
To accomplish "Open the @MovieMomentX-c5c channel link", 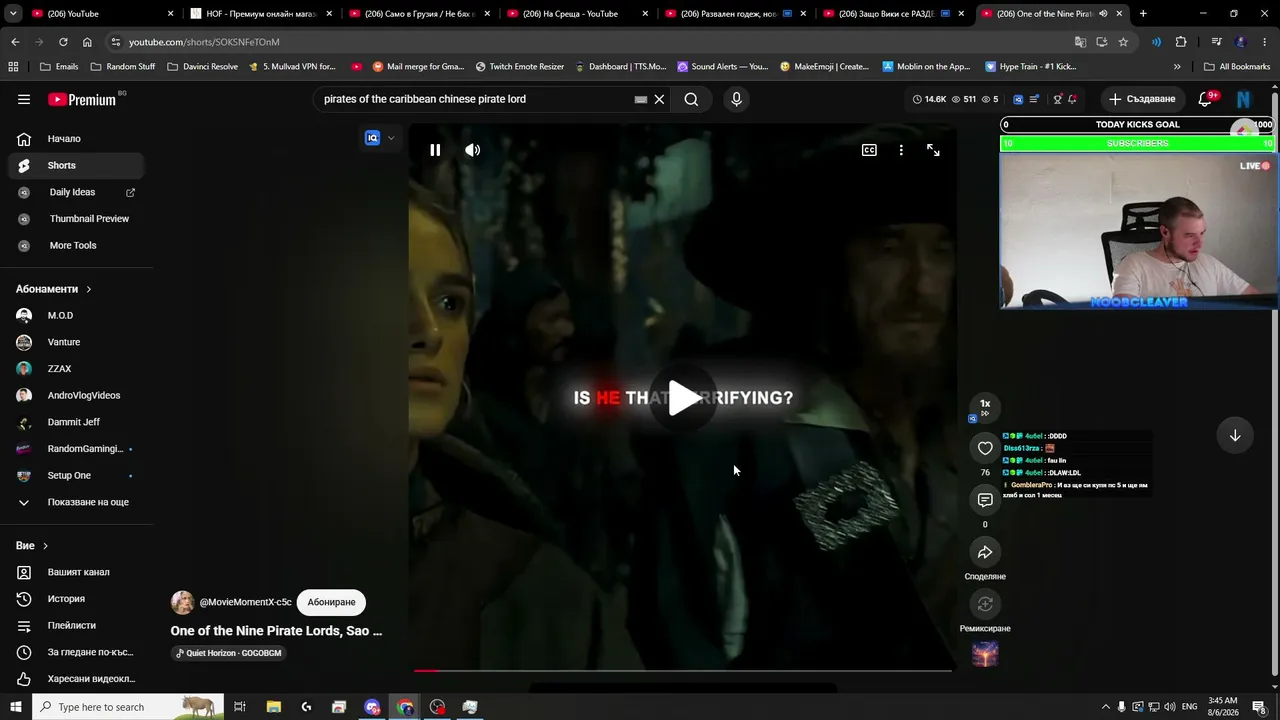I will point(246,602).
